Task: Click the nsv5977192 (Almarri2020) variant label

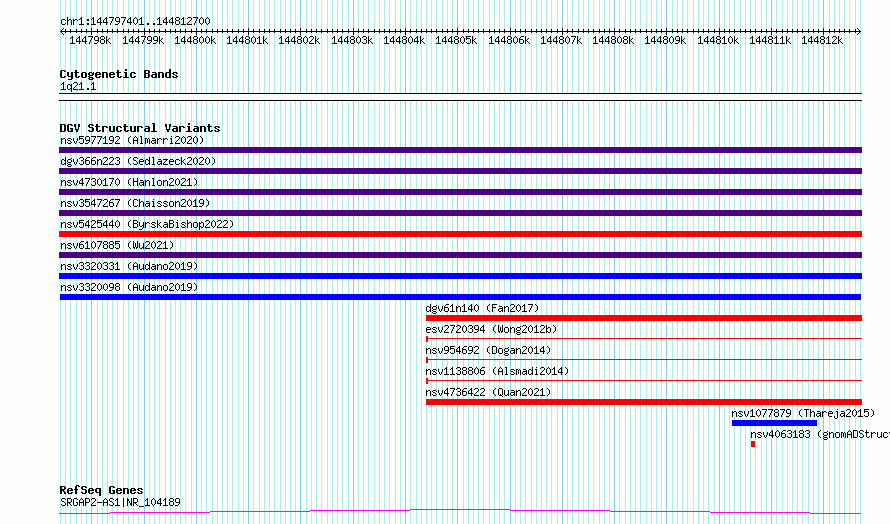Action: click(132, 140)
